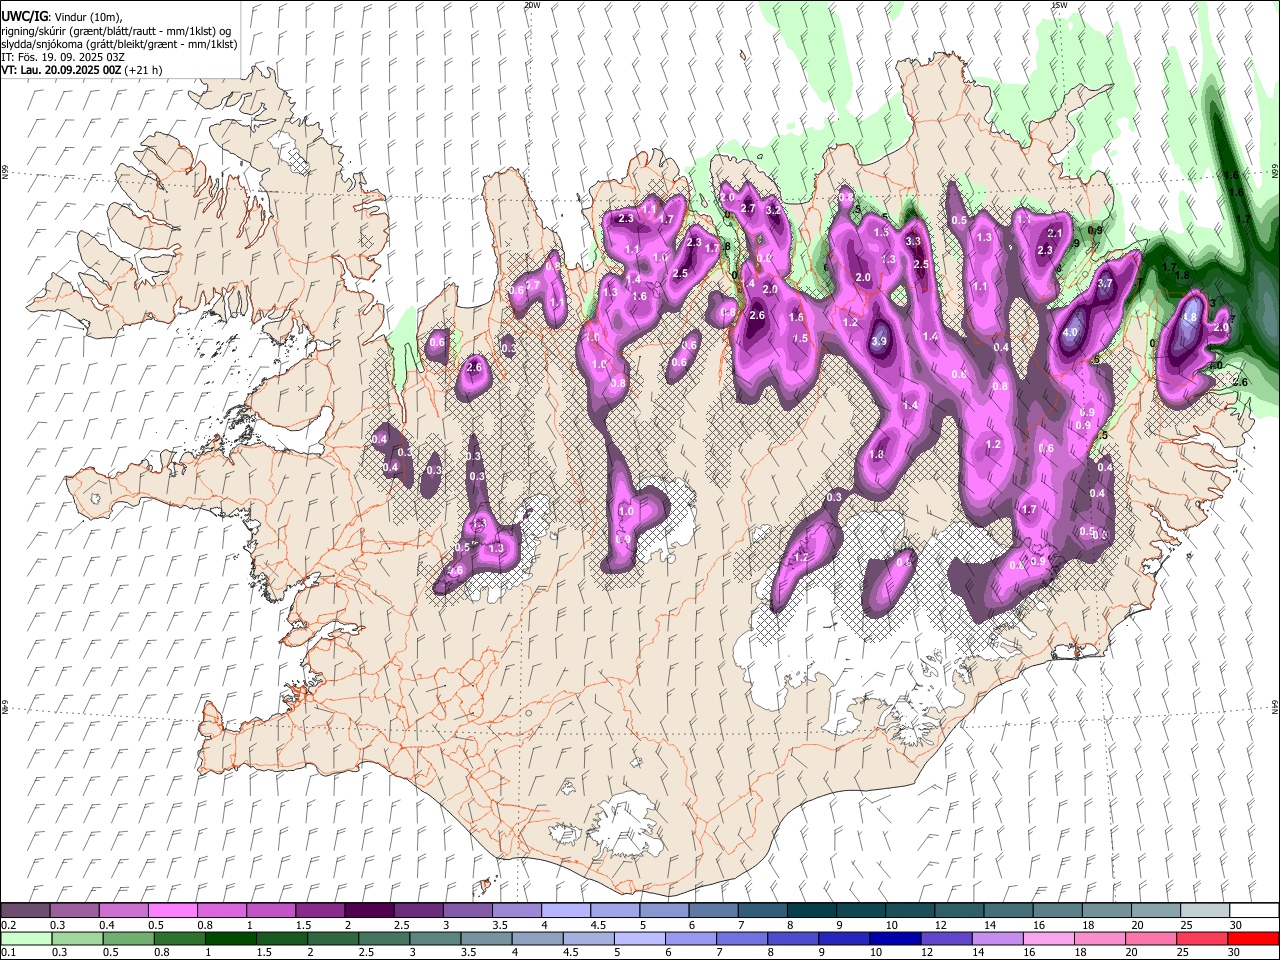Click the 4.0 precipitation value on the map
This screenshot has width=1280, height=960.
(1071, 332)
